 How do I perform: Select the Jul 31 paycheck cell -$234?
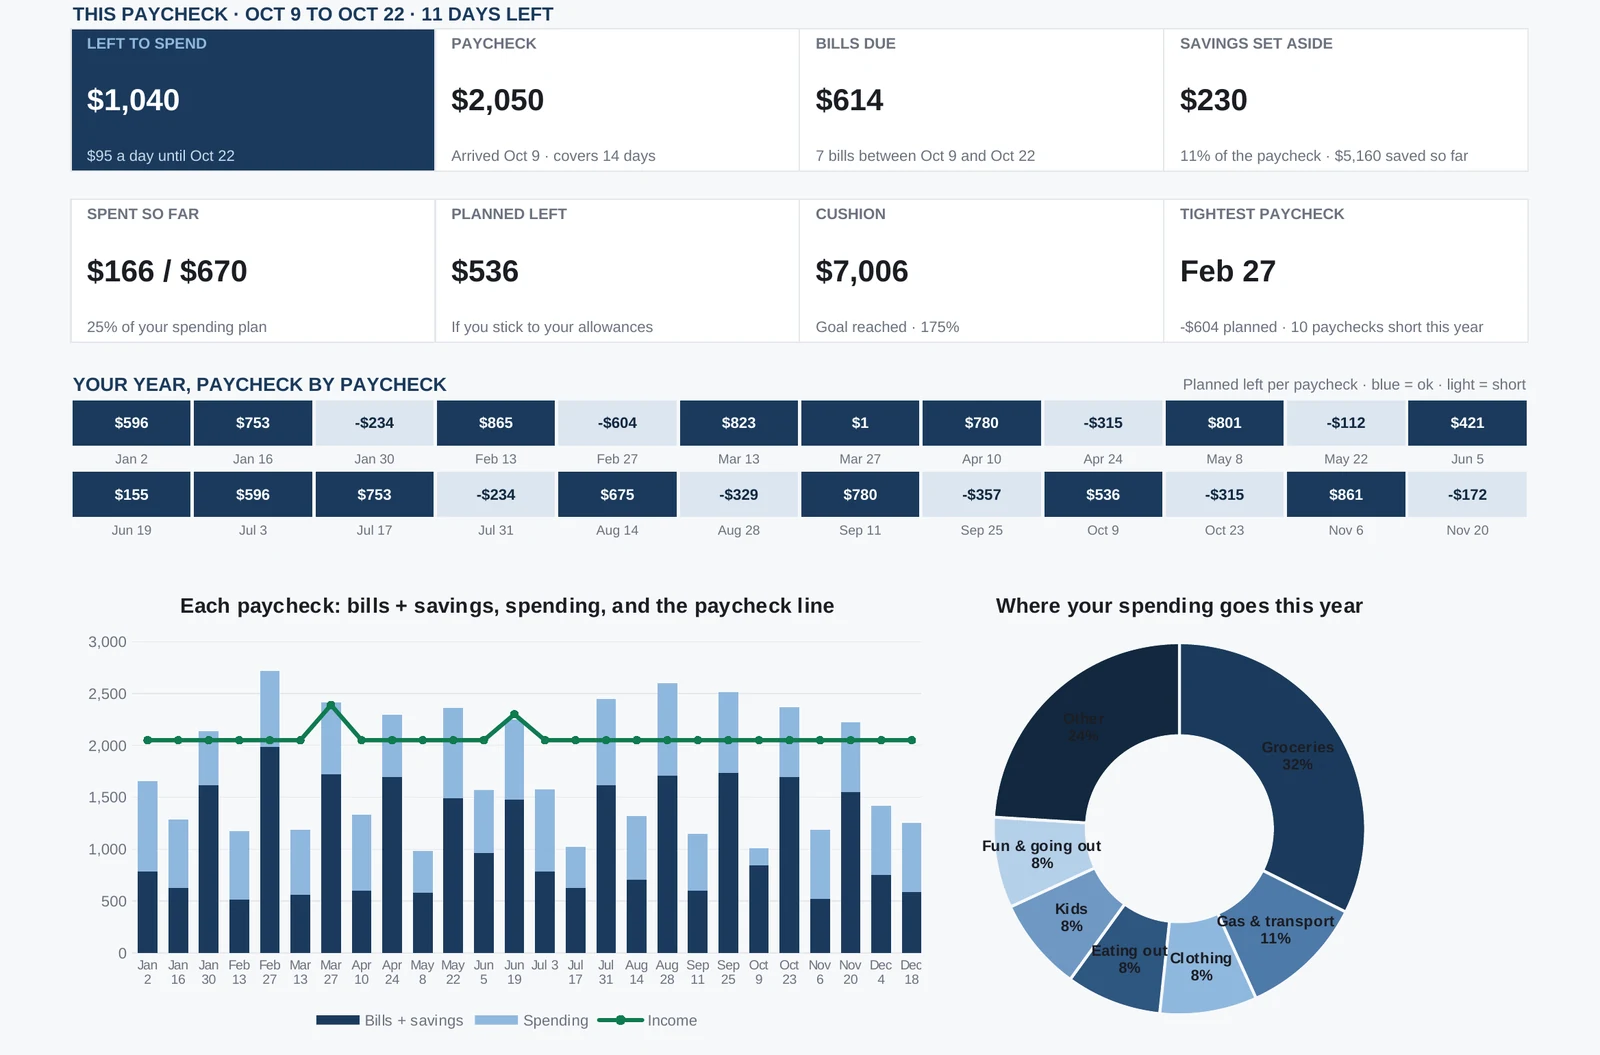(x=496, y=495)
